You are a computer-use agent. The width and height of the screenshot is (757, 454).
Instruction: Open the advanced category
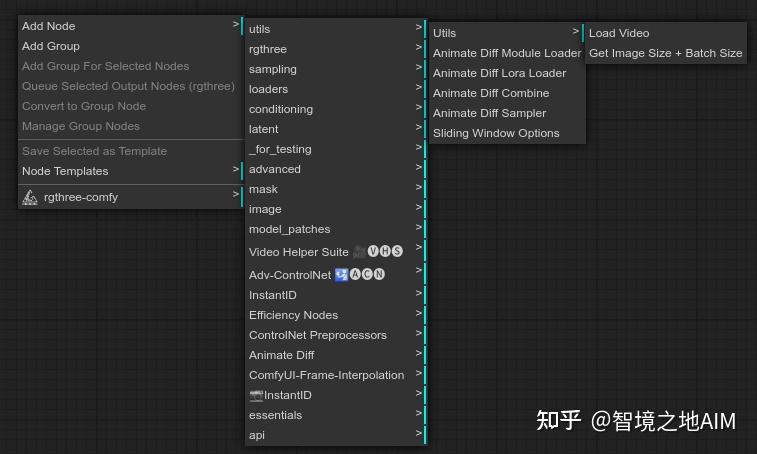point(336,169)
